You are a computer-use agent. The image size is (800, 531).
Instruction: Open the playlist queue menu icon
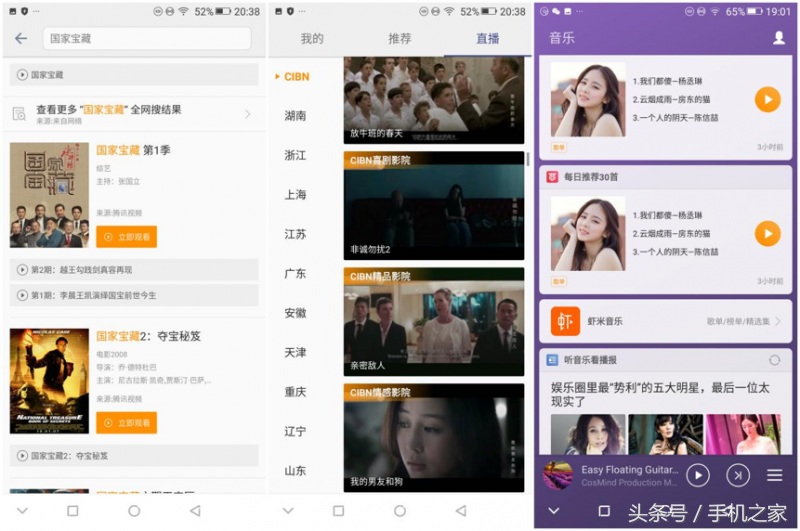(774, 476)
